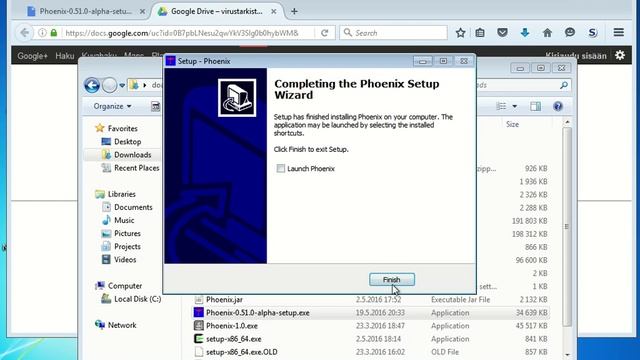640x360 pixels.
Task: Open Recent Places in Favorites
Action: point(137,168)
